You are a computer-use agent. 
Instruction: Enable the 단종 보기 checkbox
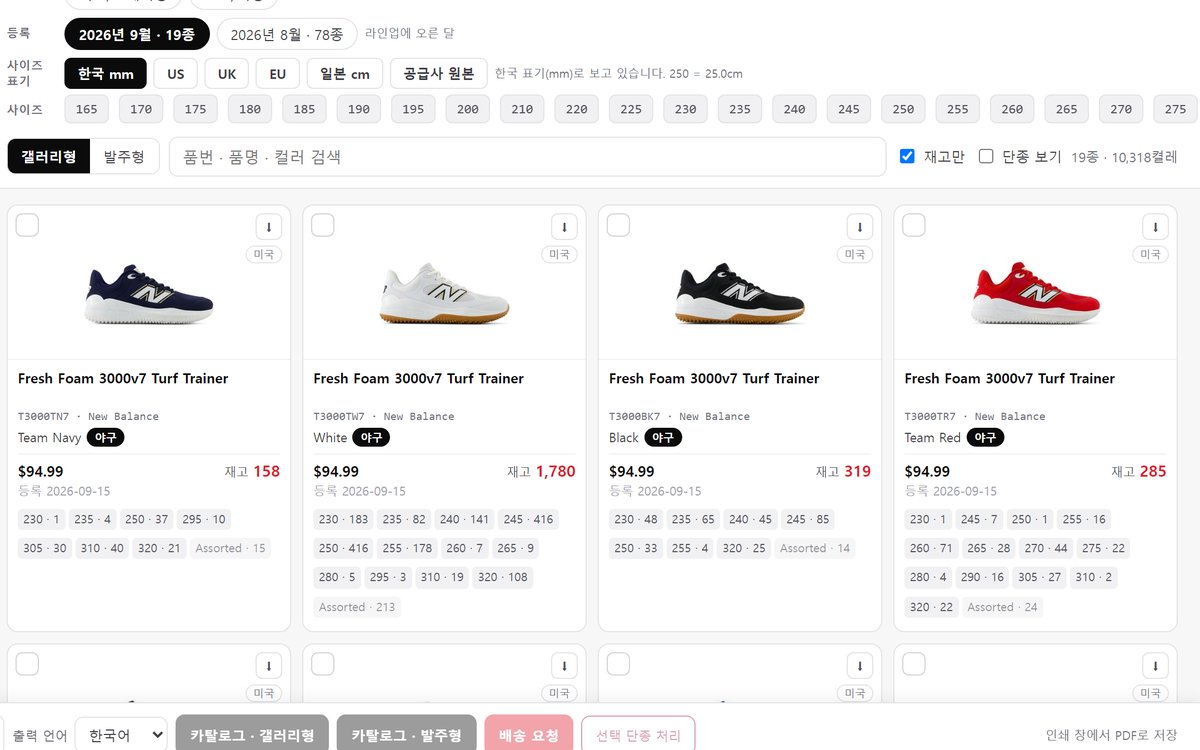[x=986, y=156]
